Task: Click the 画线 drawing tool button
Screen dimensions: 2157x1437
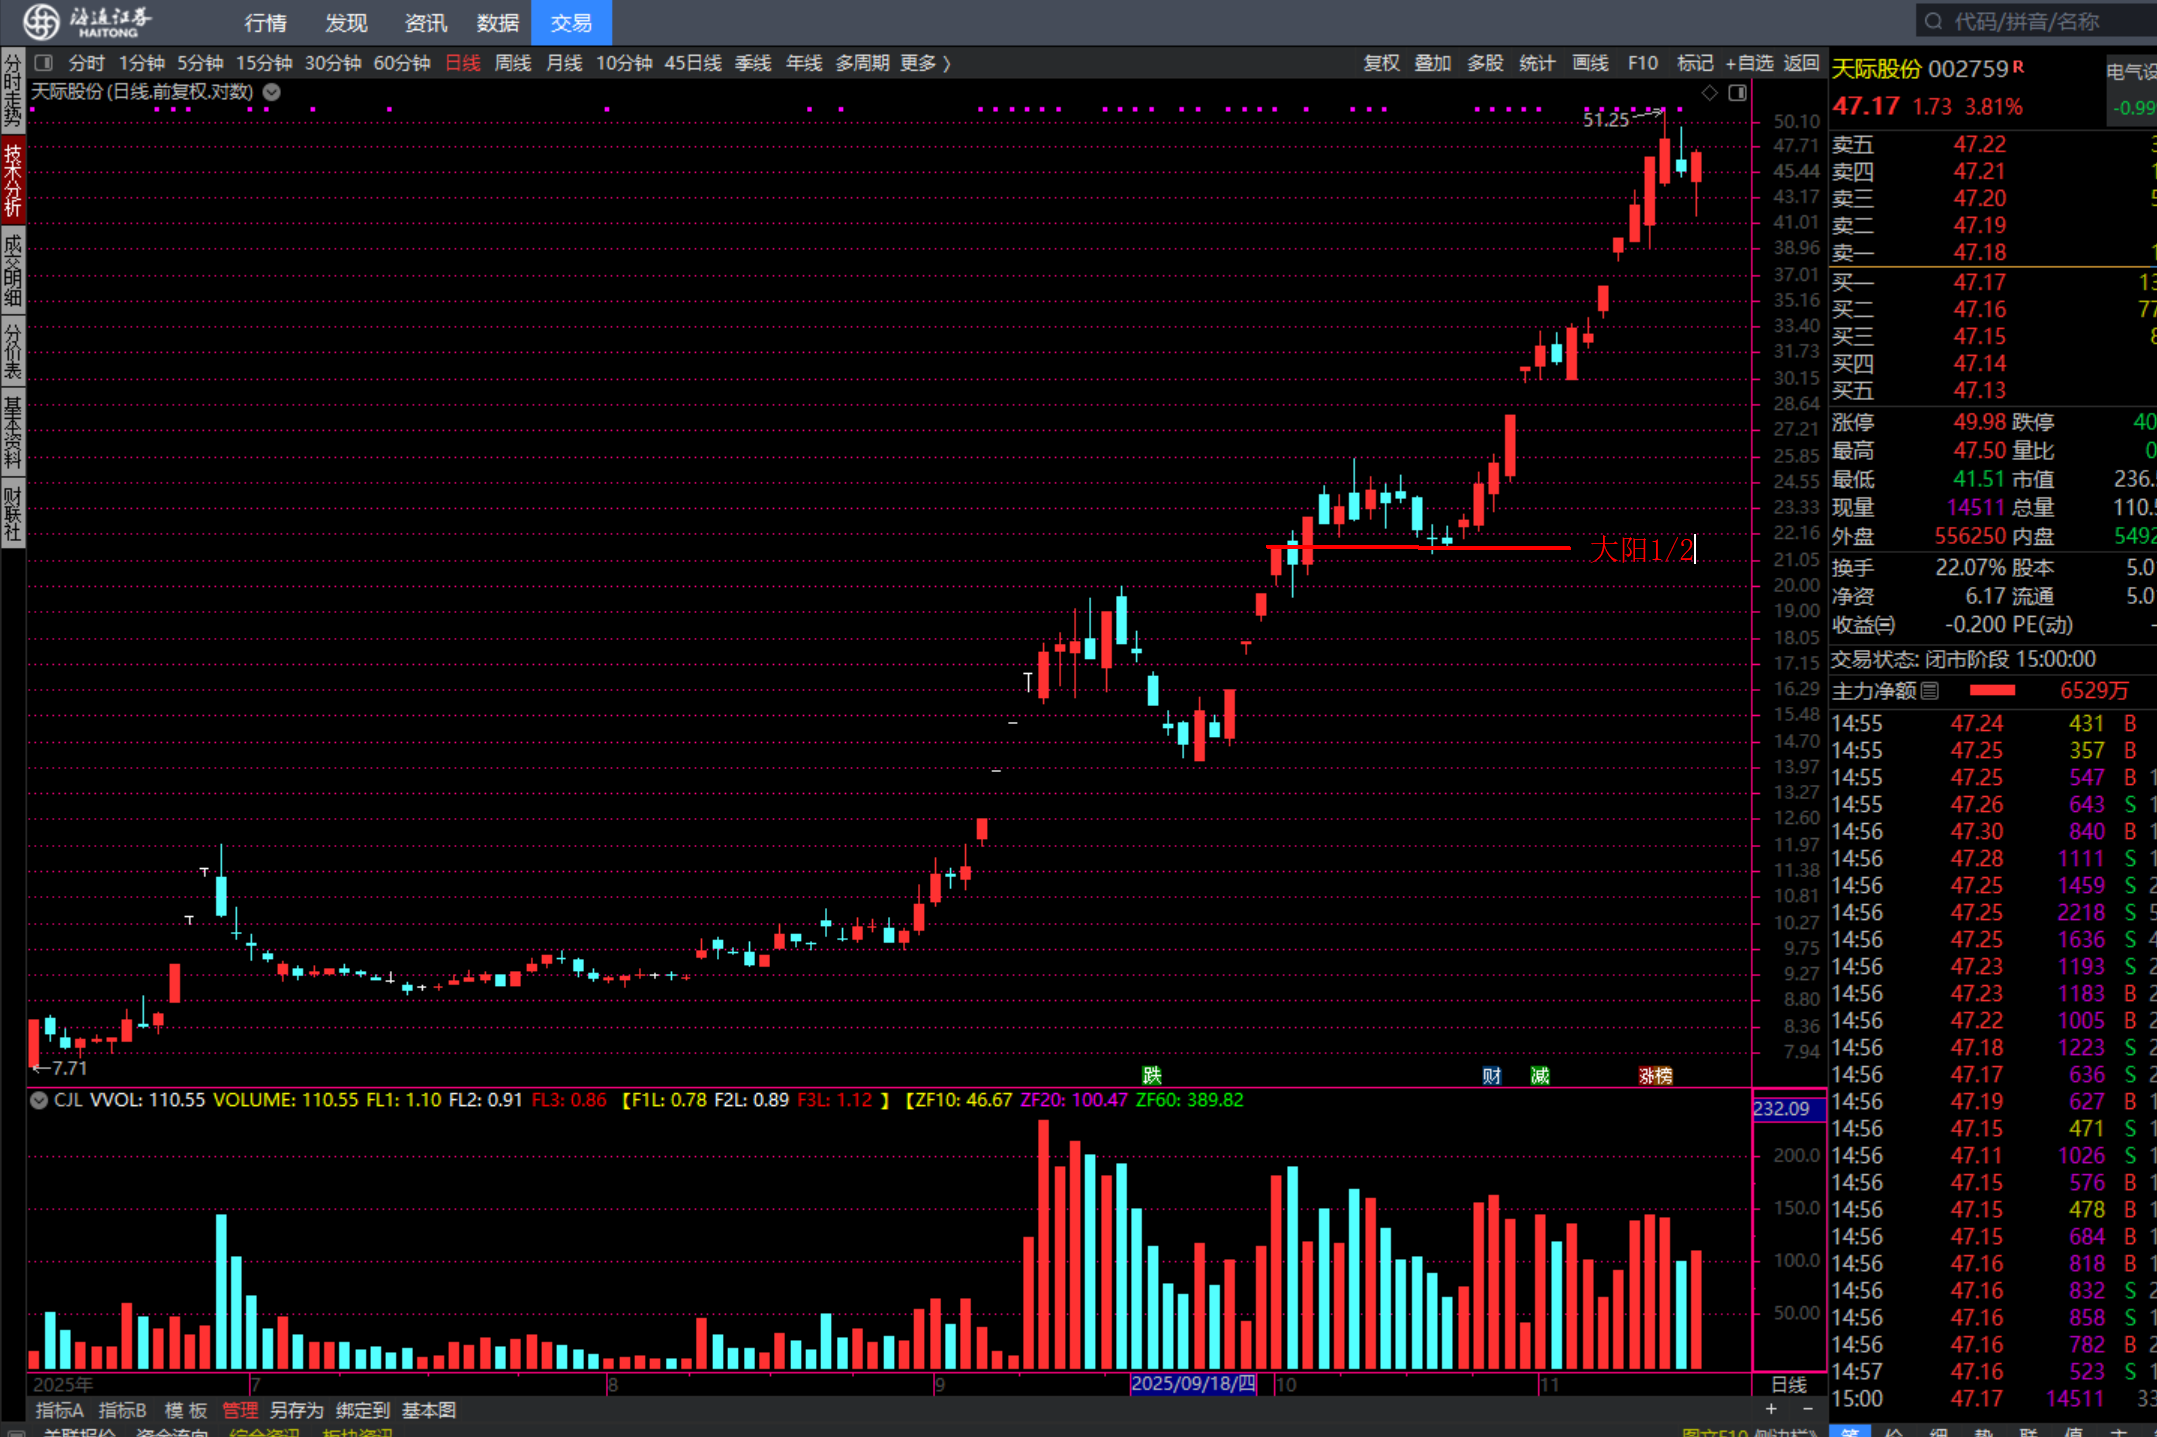Action: point(1589,63)
